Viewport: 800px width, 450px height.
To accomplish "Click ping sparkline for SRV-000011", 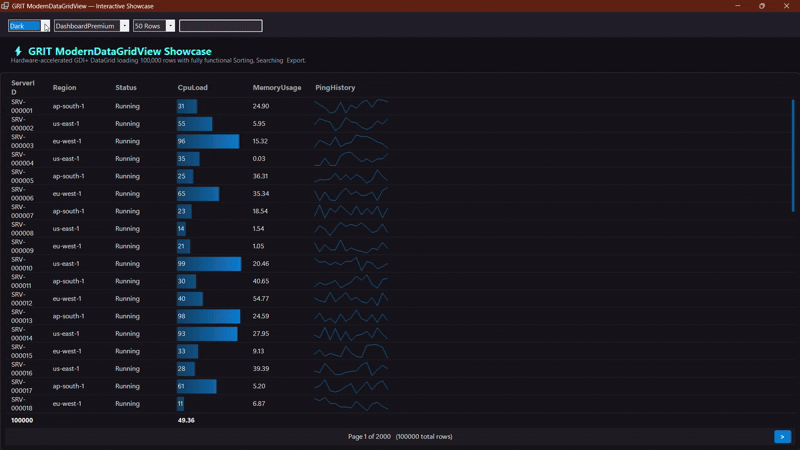I will 351,281.
